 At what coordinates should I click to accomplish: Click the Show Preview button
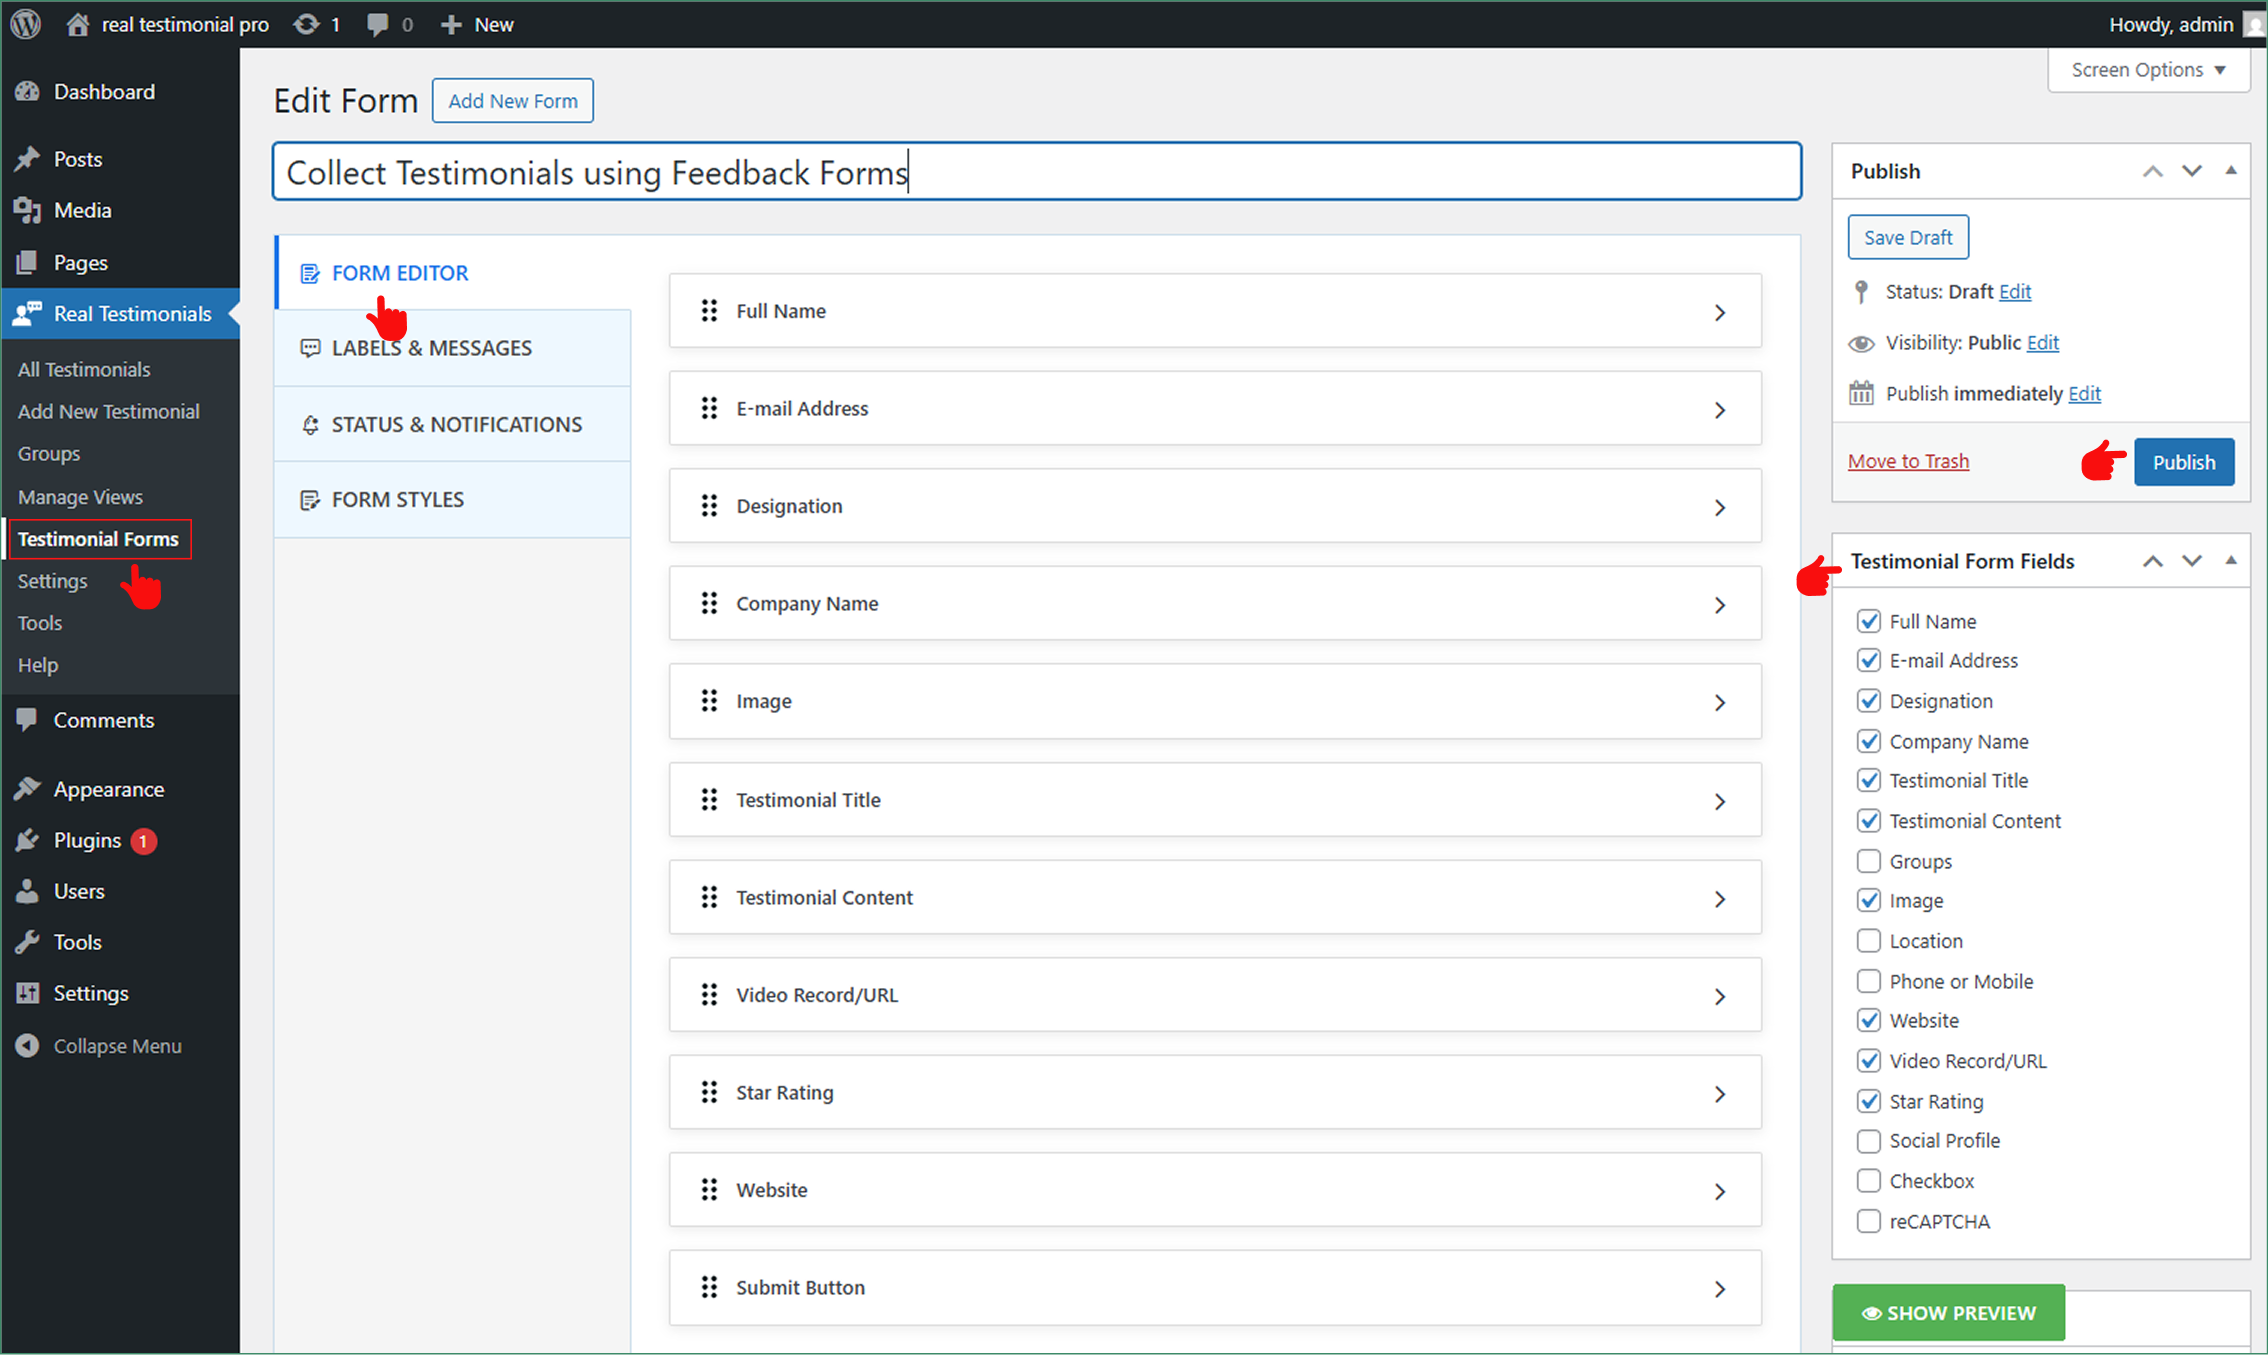click(x=1948, y=1313)
